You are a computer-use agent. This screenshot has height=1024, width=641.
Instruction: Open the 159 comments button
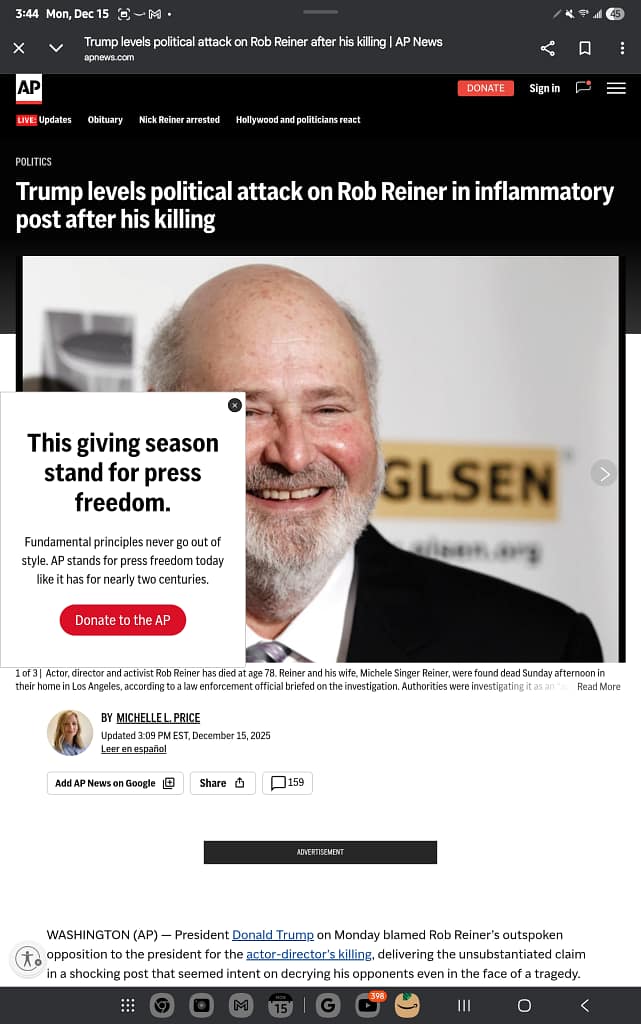point(287,782)
